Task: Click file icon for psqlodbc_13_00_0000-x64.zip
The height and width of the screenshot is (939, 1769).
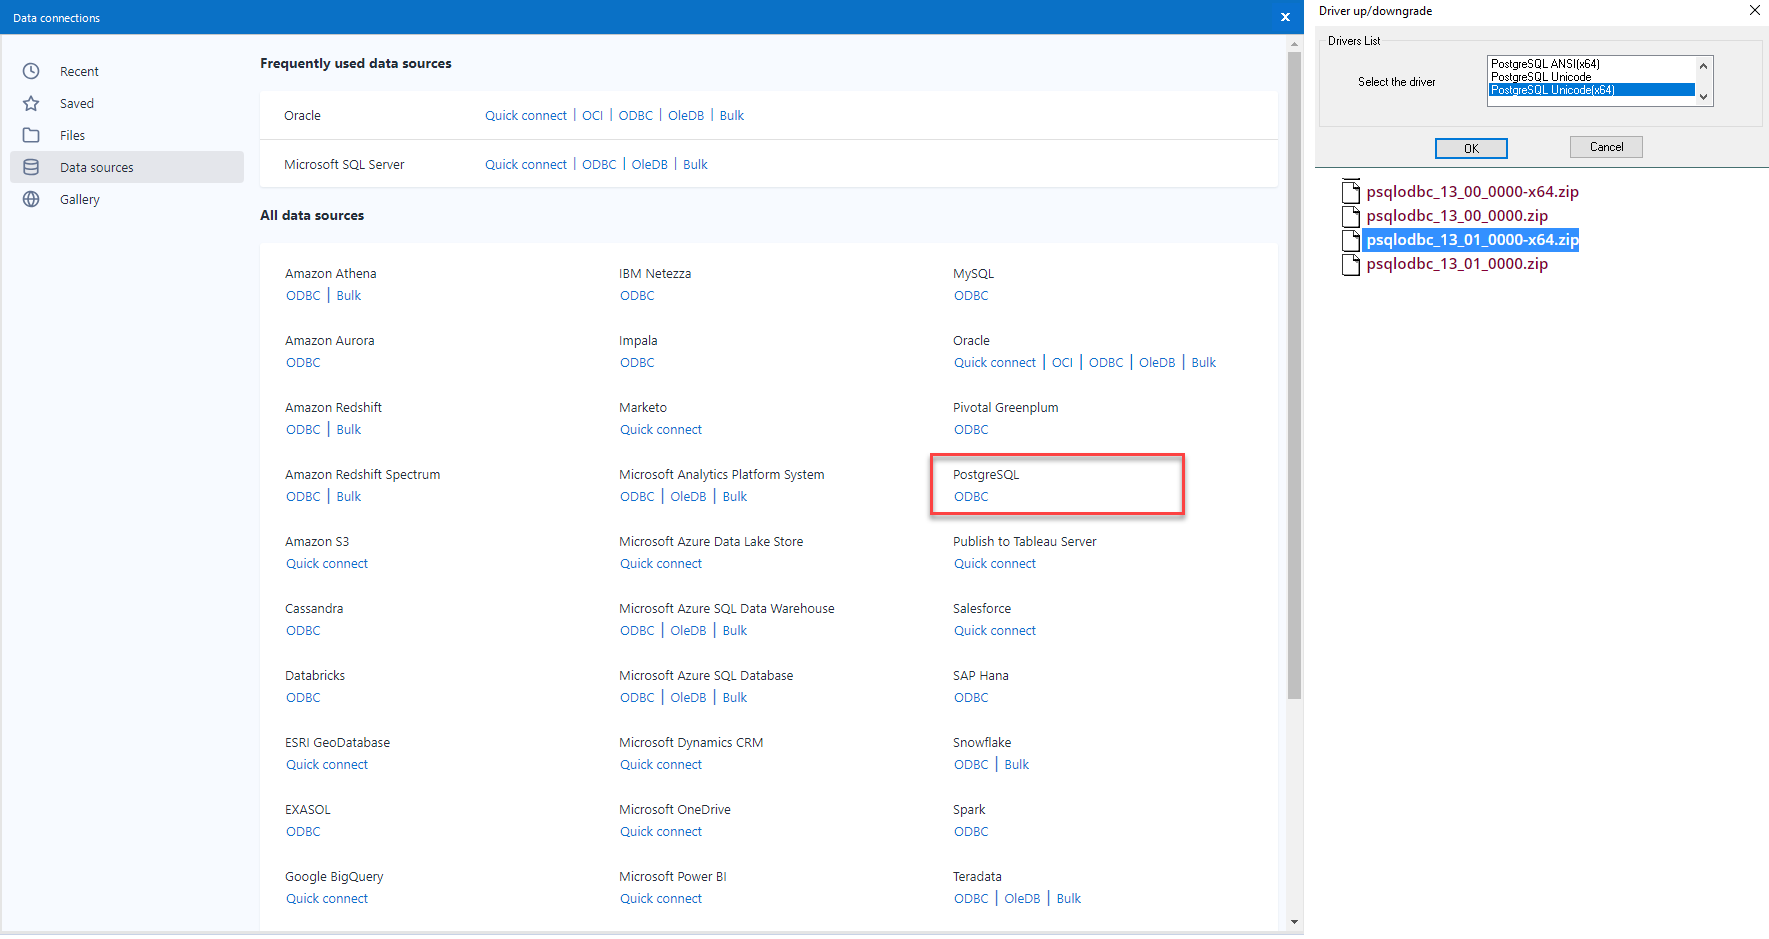Action: pyautogui.click(x=1350, y=191)
